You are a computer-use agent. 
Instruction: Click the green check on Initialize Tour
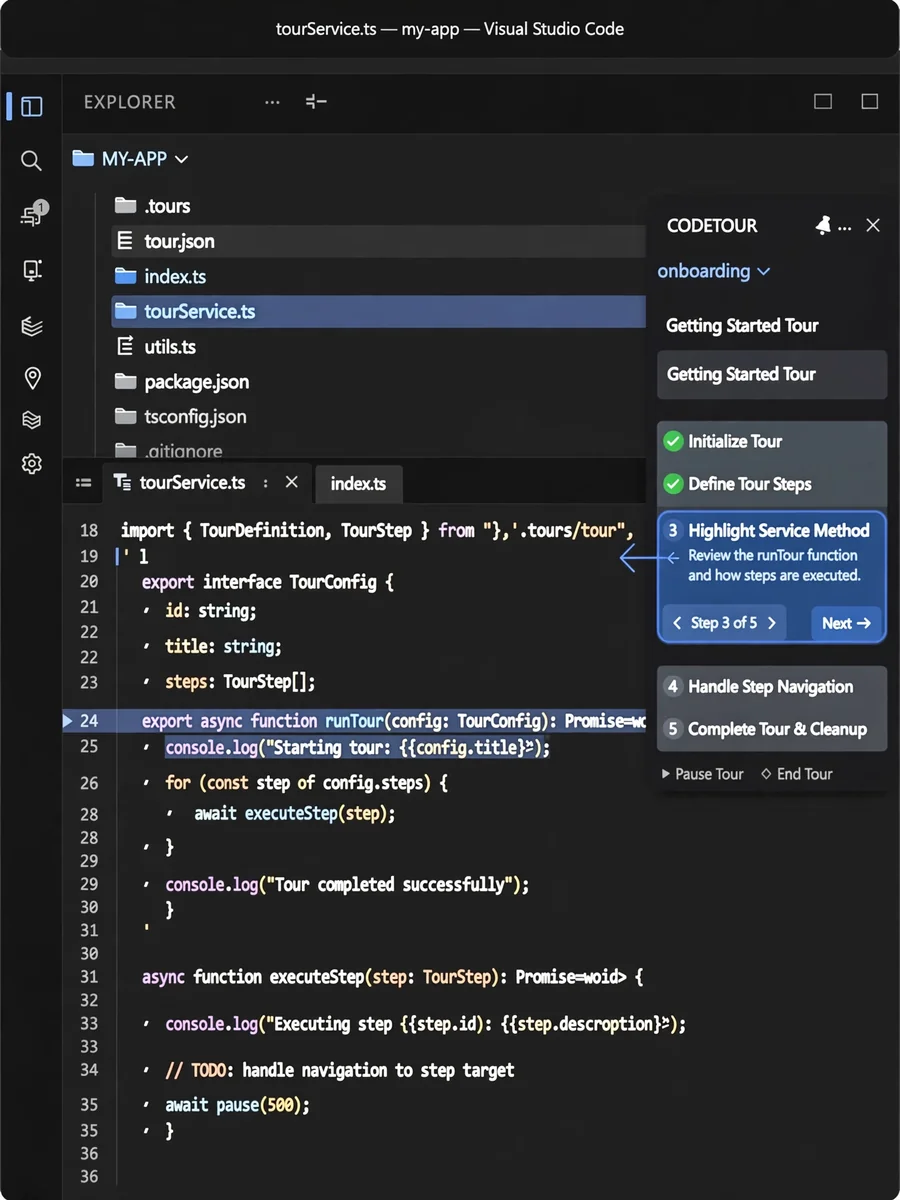[x=673, y=441]
